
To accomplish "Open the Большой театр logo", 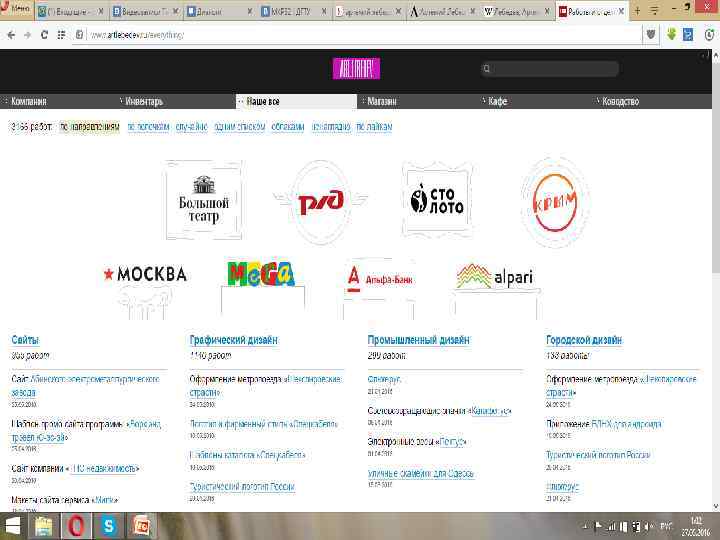I will pyautogui.click(x=204, y=200).
